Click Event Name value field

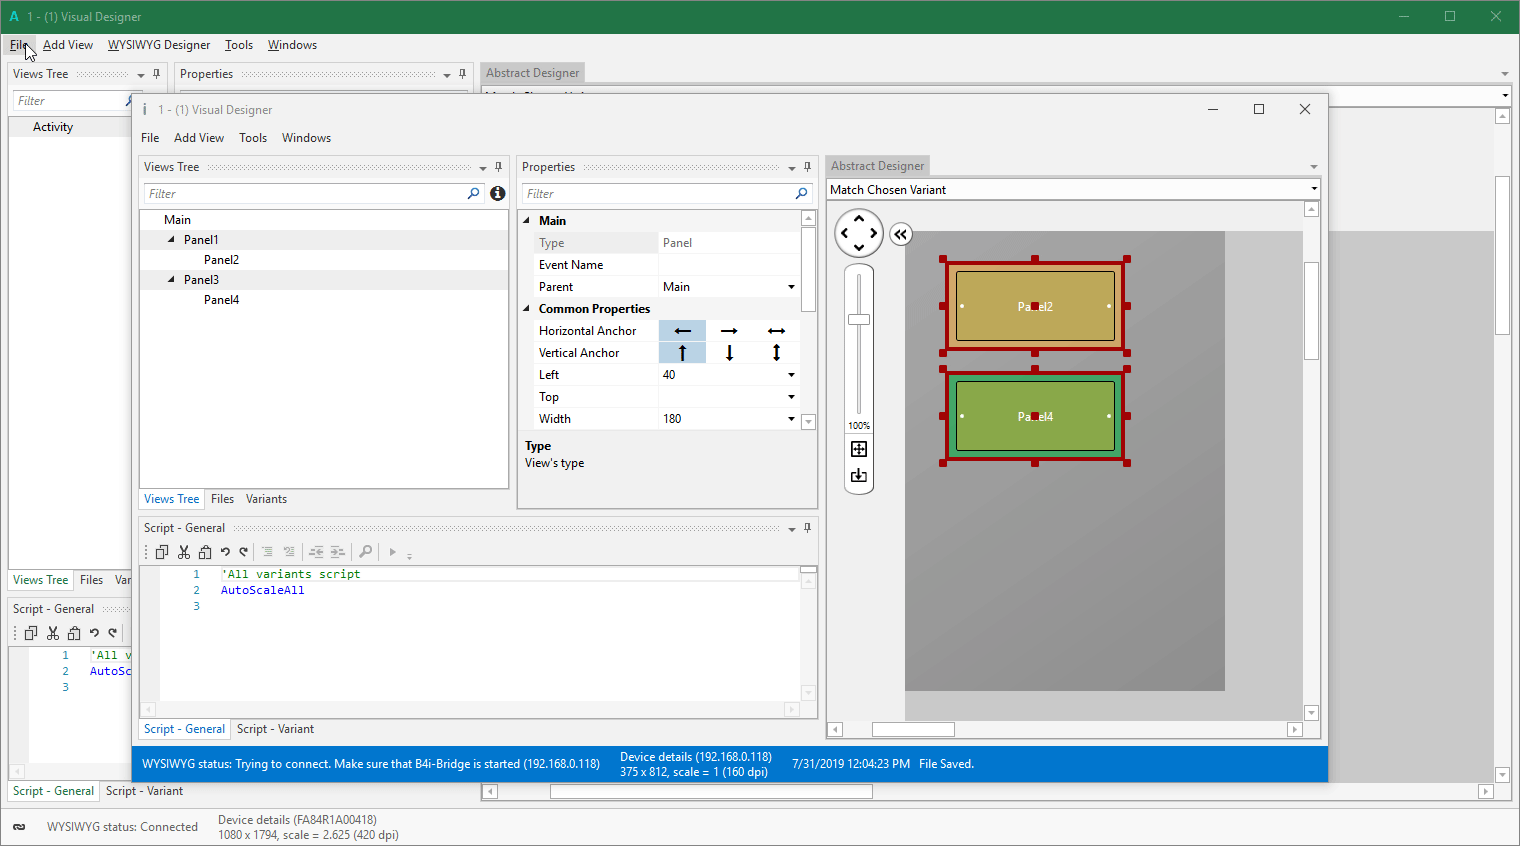click(729, 265)
